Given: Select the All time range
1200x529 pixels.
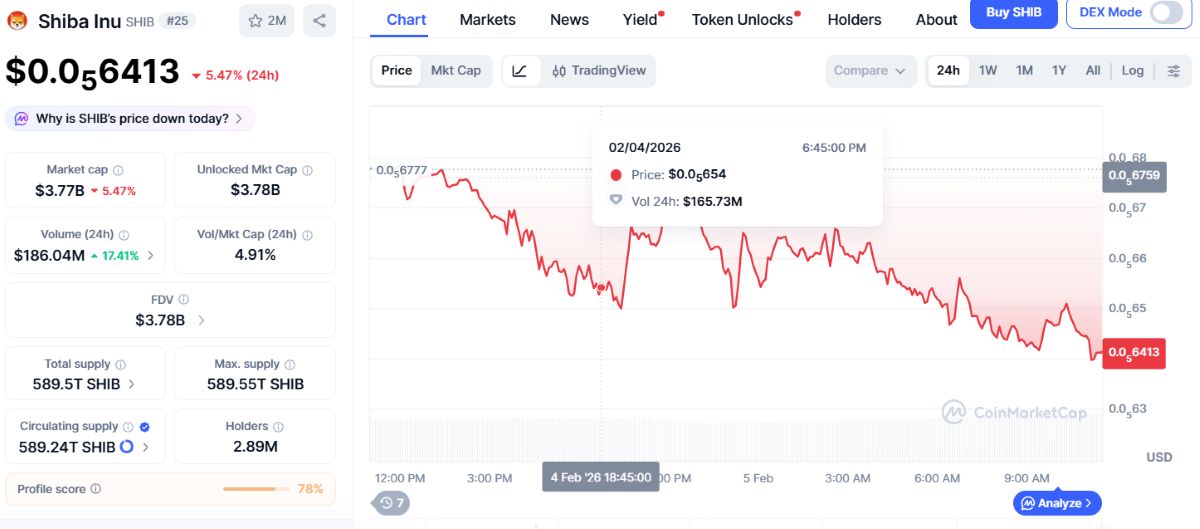Looking at the screenshot, I should click(x=1093, y=70).
